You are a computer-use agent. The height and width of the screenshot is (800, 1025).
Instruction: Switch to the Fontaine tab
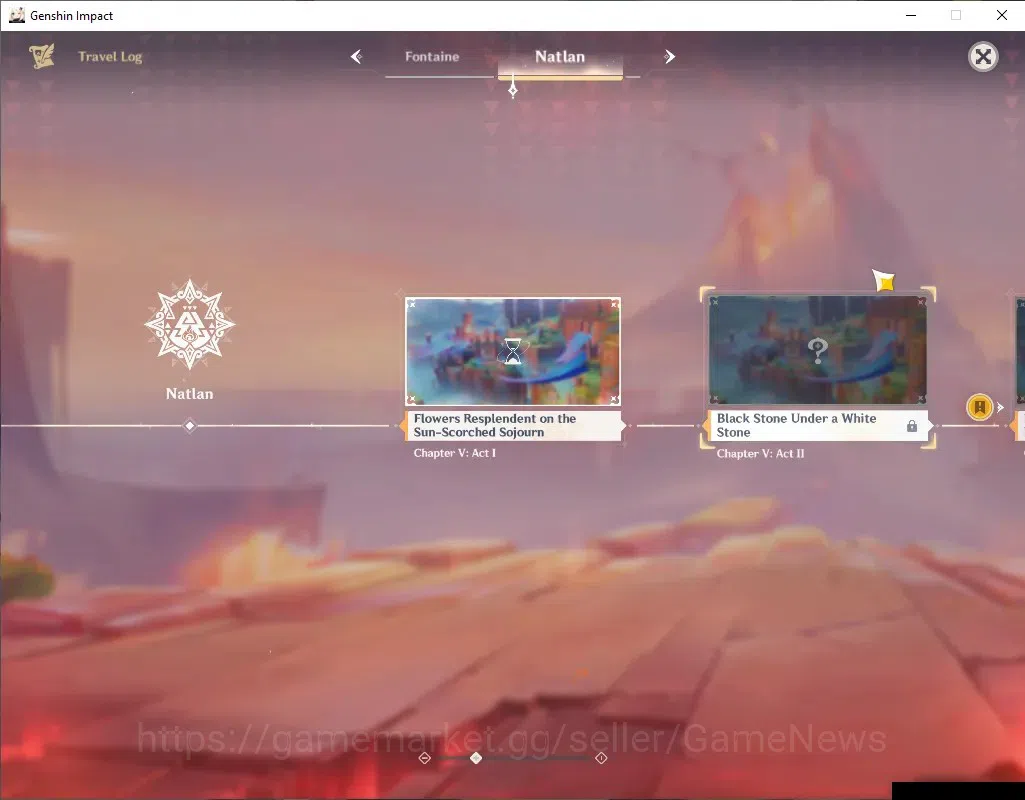(431, 57)
